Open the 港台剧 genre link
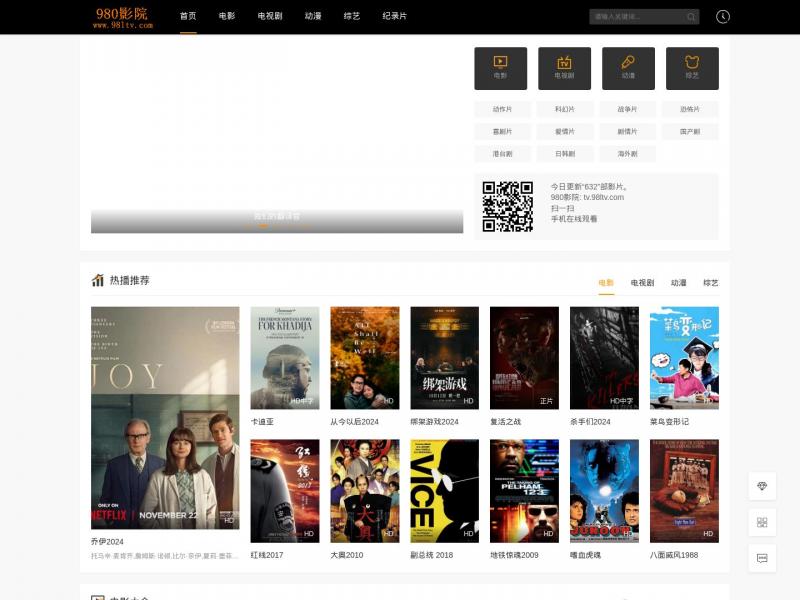Viewport: 800px width, 600px height. pyautogui.click(x=503, y=154)
